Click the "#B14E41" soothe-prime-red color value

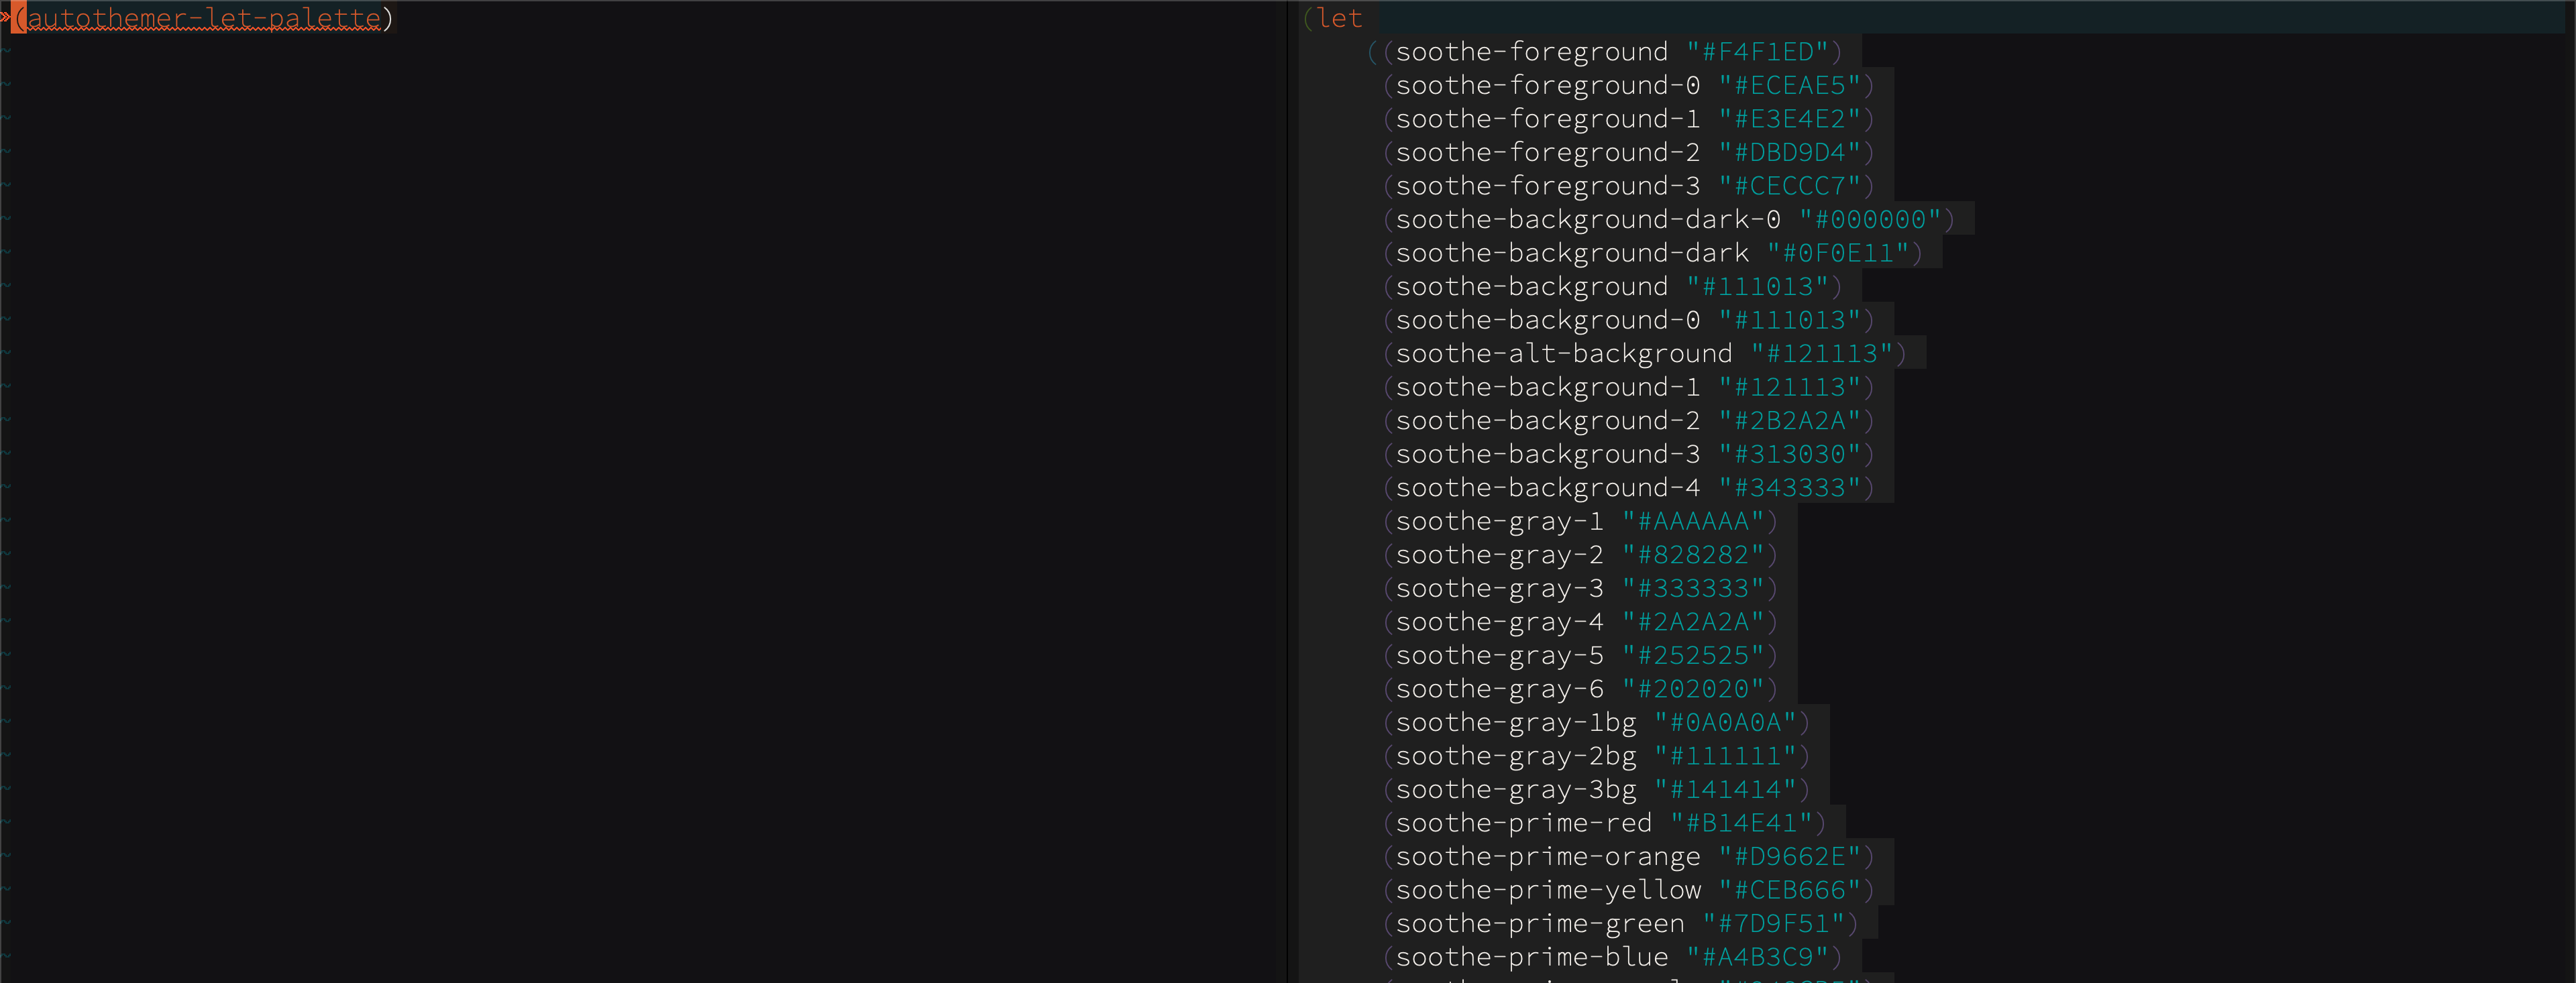1741,823
